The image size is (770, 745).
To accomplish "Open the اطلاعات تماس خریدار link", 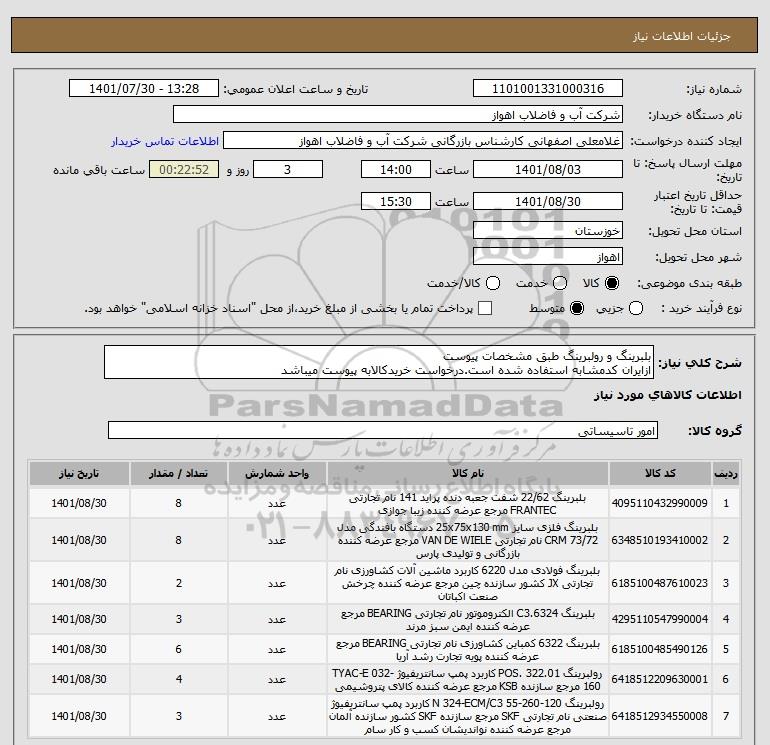I will (165, 141).
